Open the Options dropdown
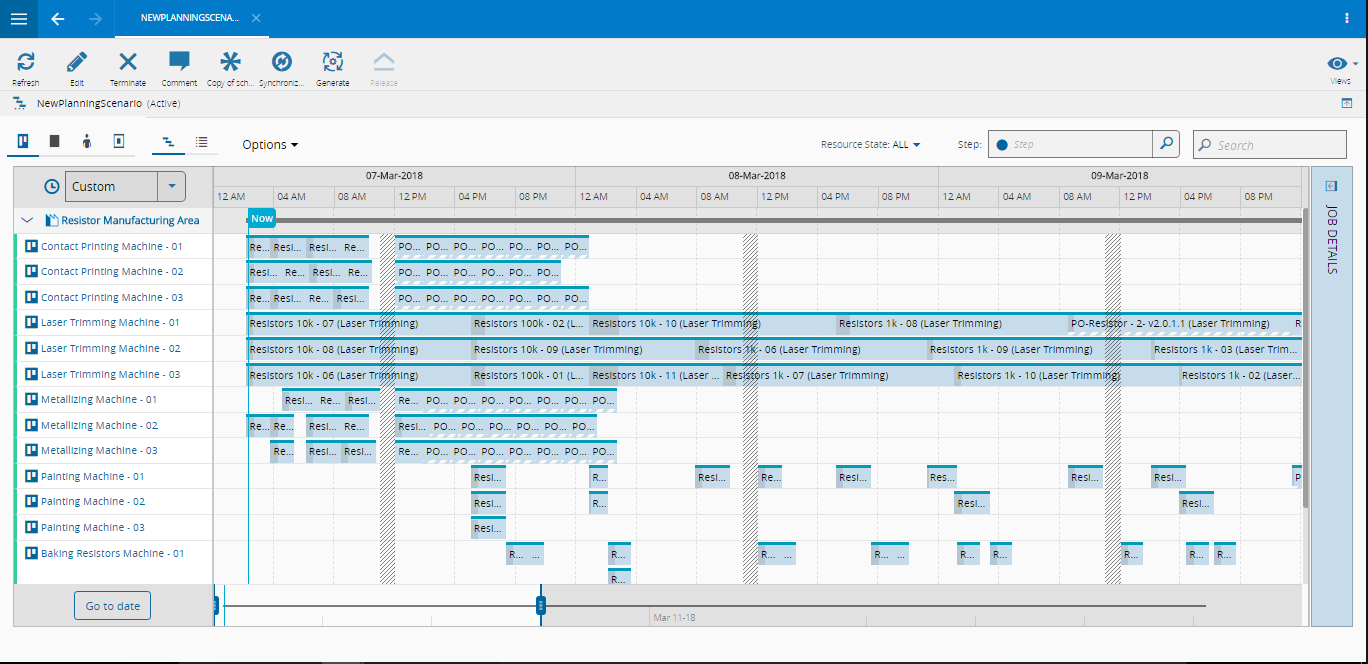Viewport: 1368px width, 664px height. click(x=270, y=145)
